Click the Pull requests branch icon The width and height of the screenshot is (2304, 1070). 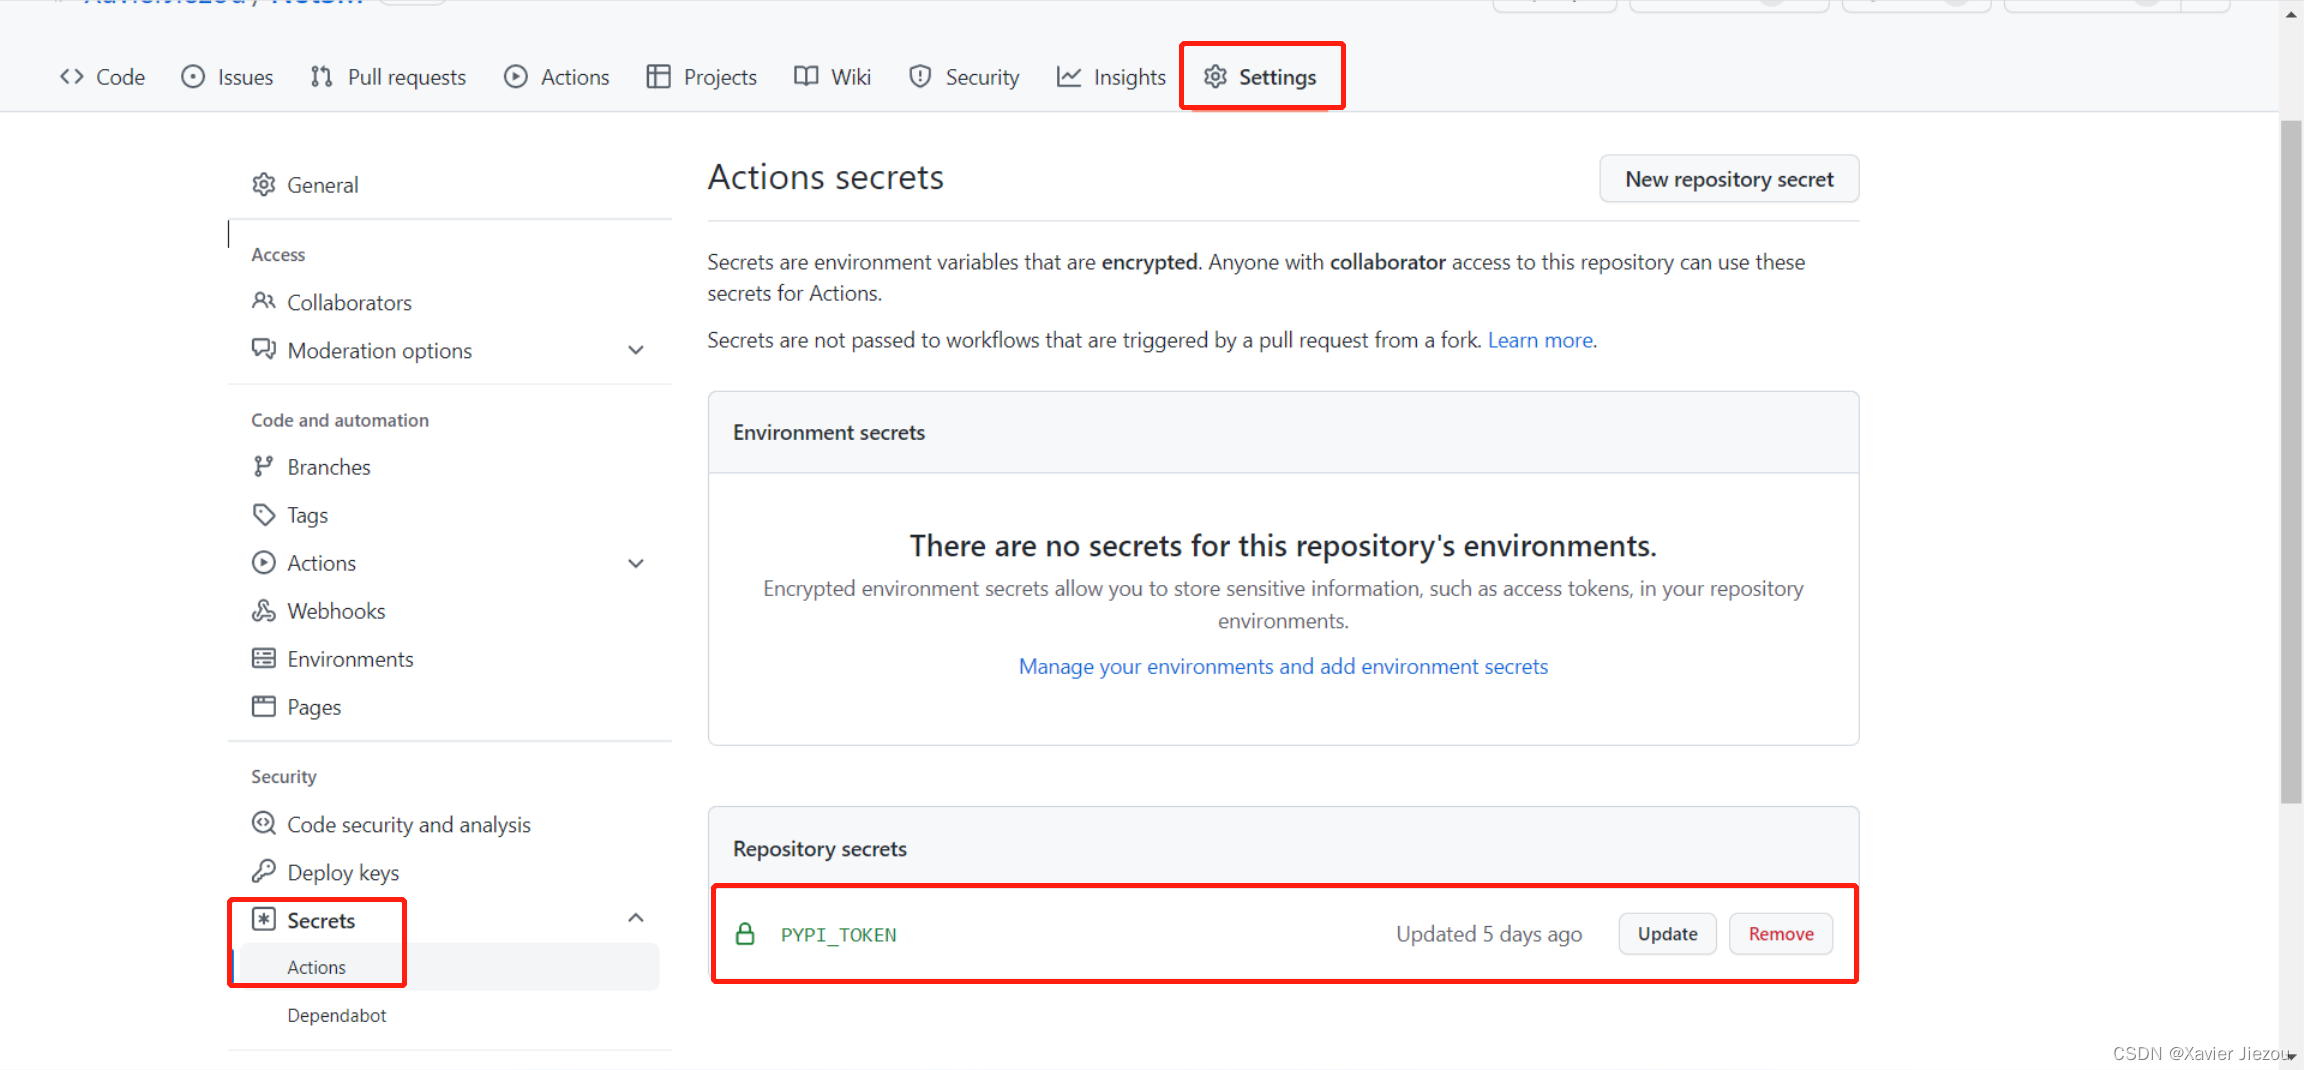[321, 77]
